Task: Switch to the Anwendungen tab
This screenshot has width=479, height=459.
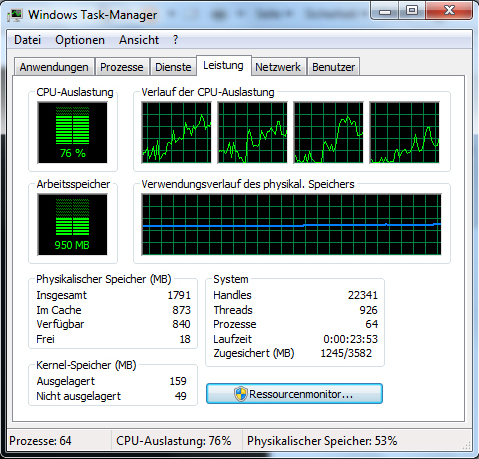Action: pos(54,67)
